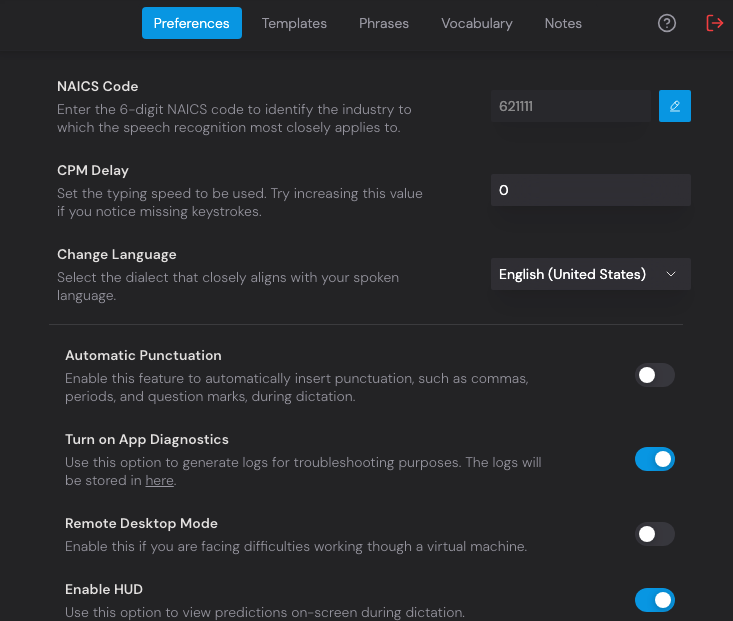Go to the Vocabulary tab
The width and height of the screenshot is (733, 621).
477,23
